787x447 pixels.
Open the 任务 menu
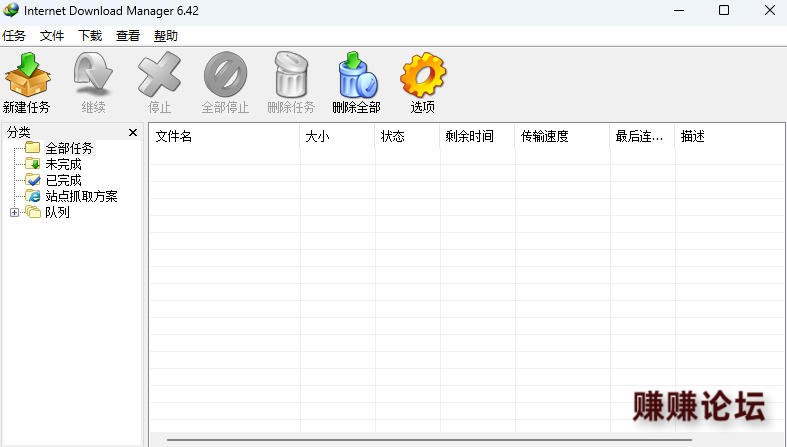click(14, 36)
